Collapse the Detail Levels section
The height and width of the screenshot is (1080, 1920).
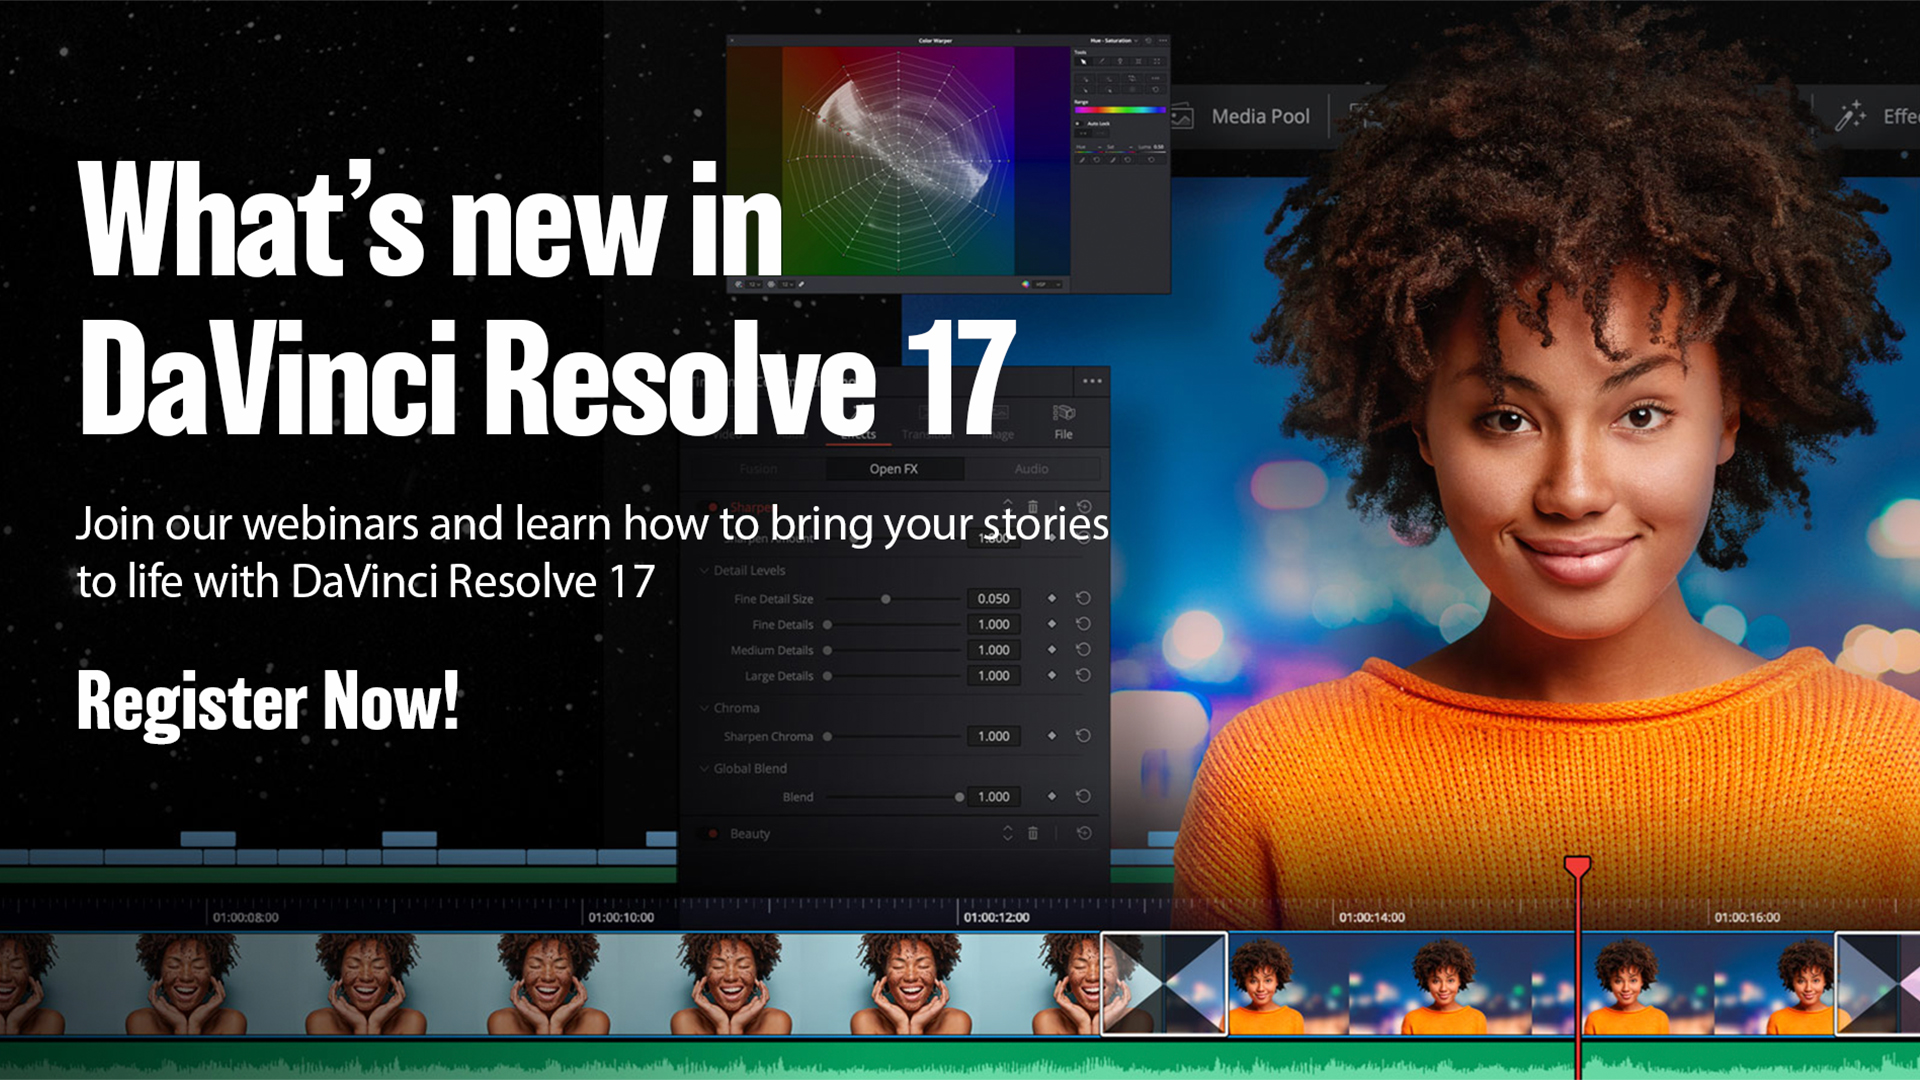point(704,571)
